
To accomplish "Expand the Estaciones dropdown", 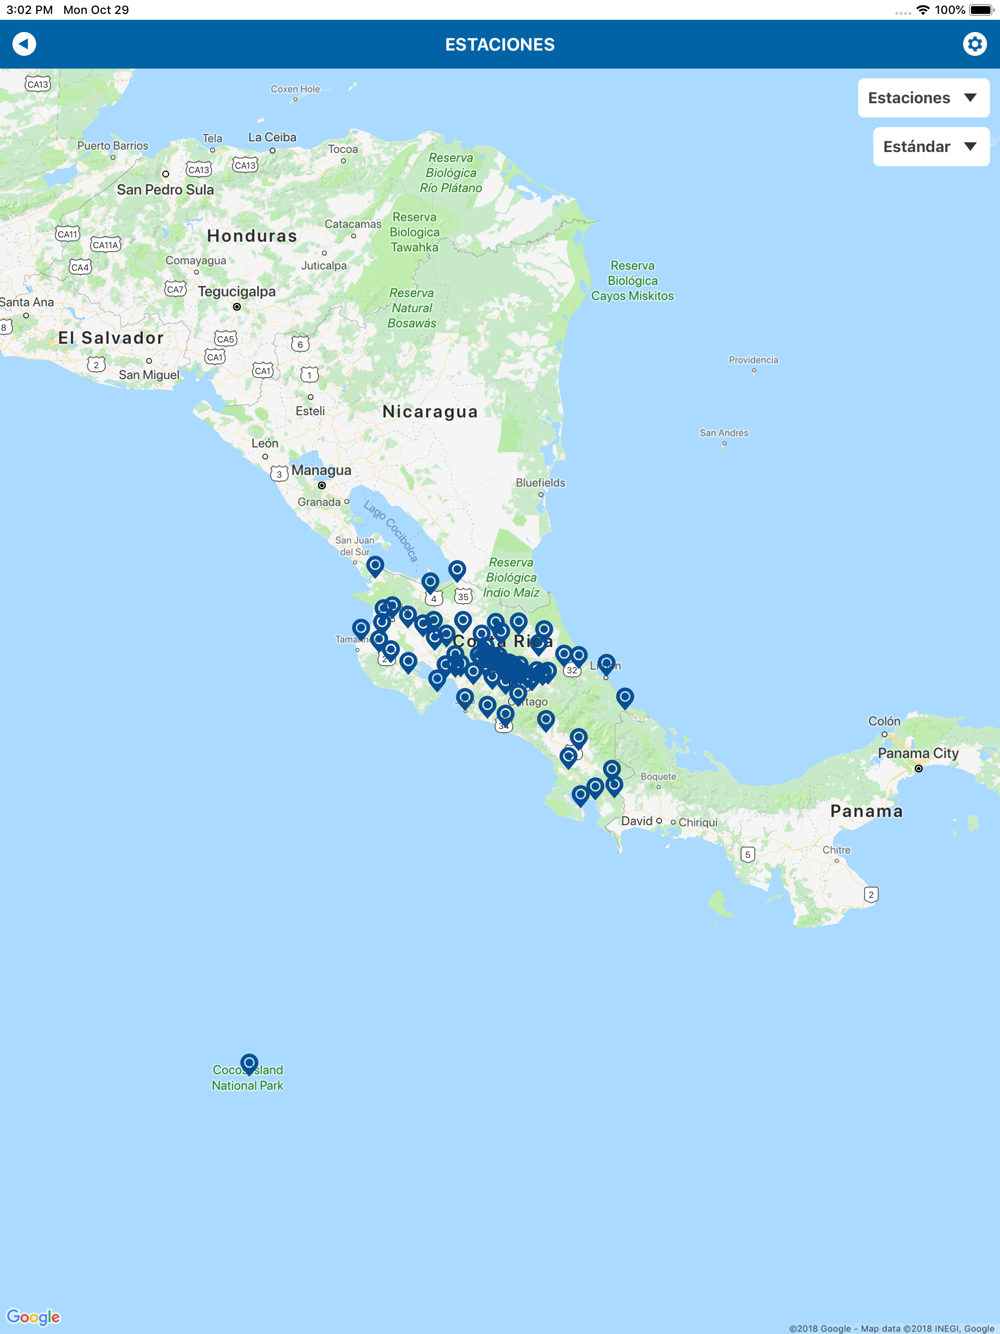I will tap(923, 98).
